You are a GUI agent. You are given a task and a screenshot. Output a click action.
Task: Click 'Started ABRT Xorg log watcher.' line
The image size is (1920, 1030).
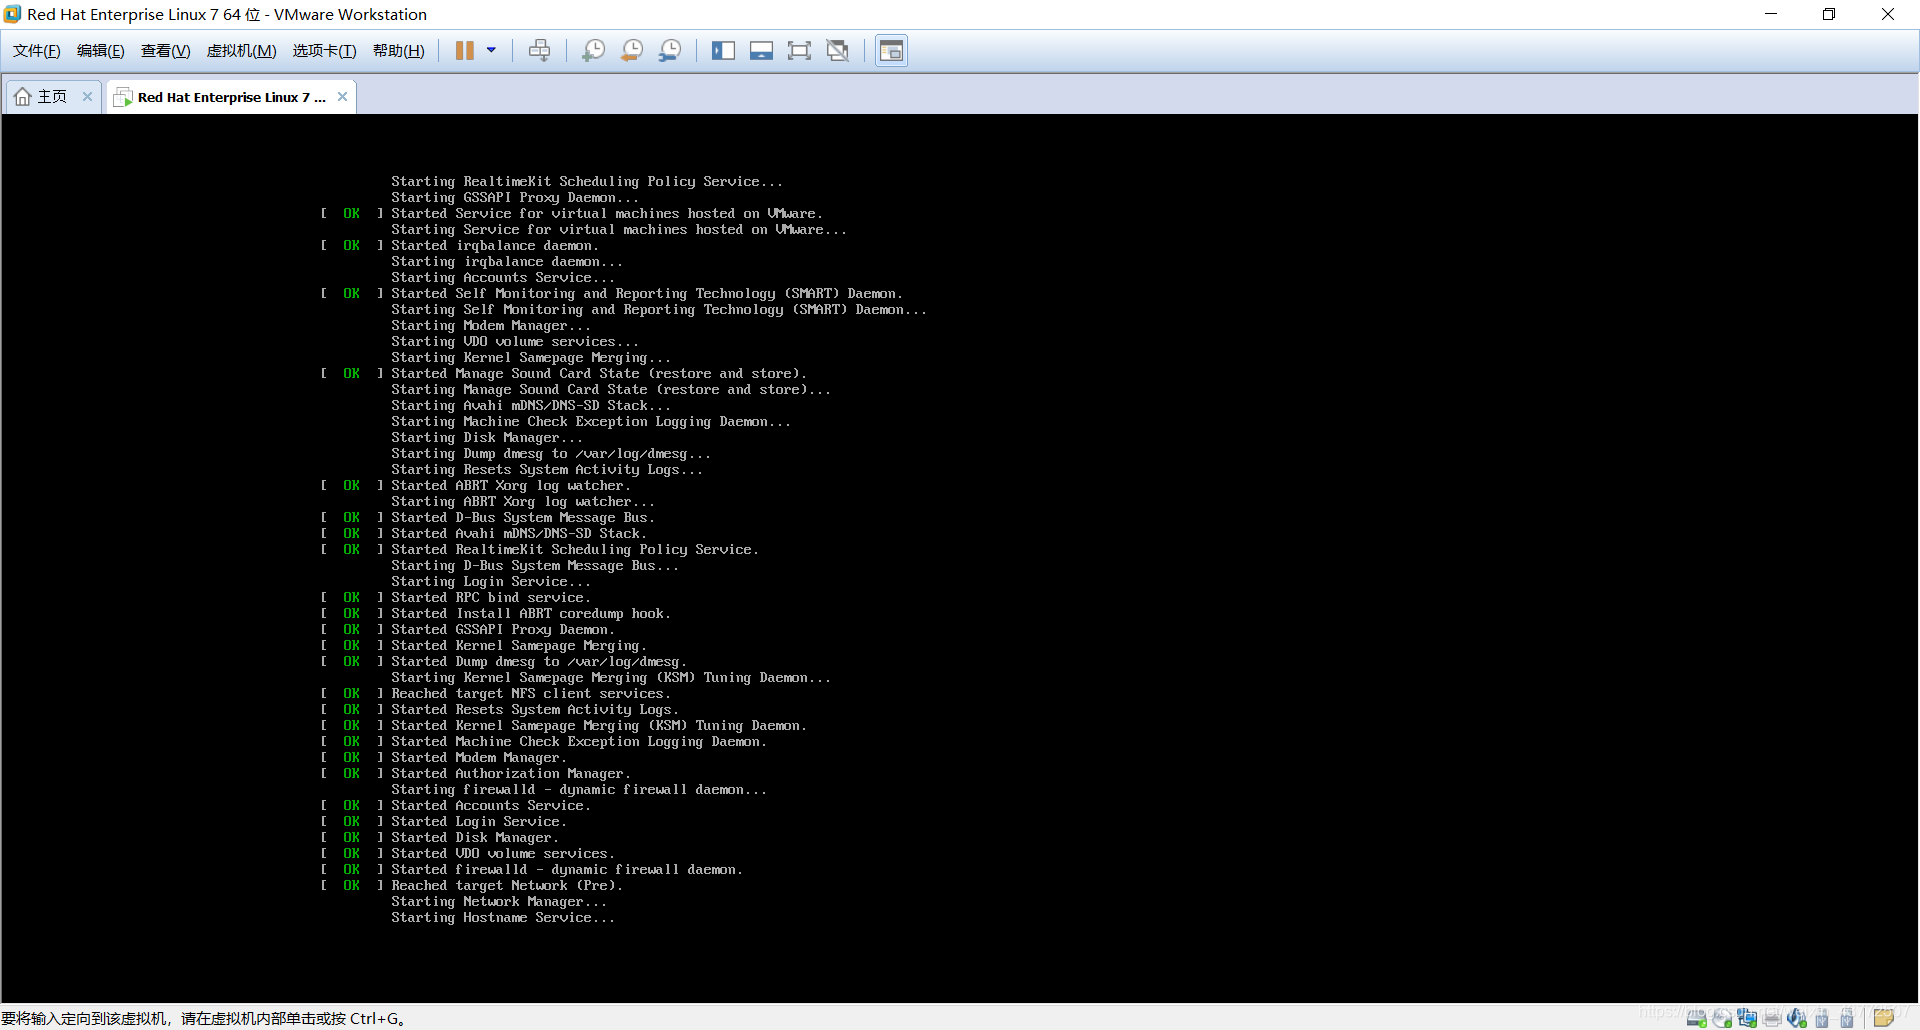tap(511, 486)
